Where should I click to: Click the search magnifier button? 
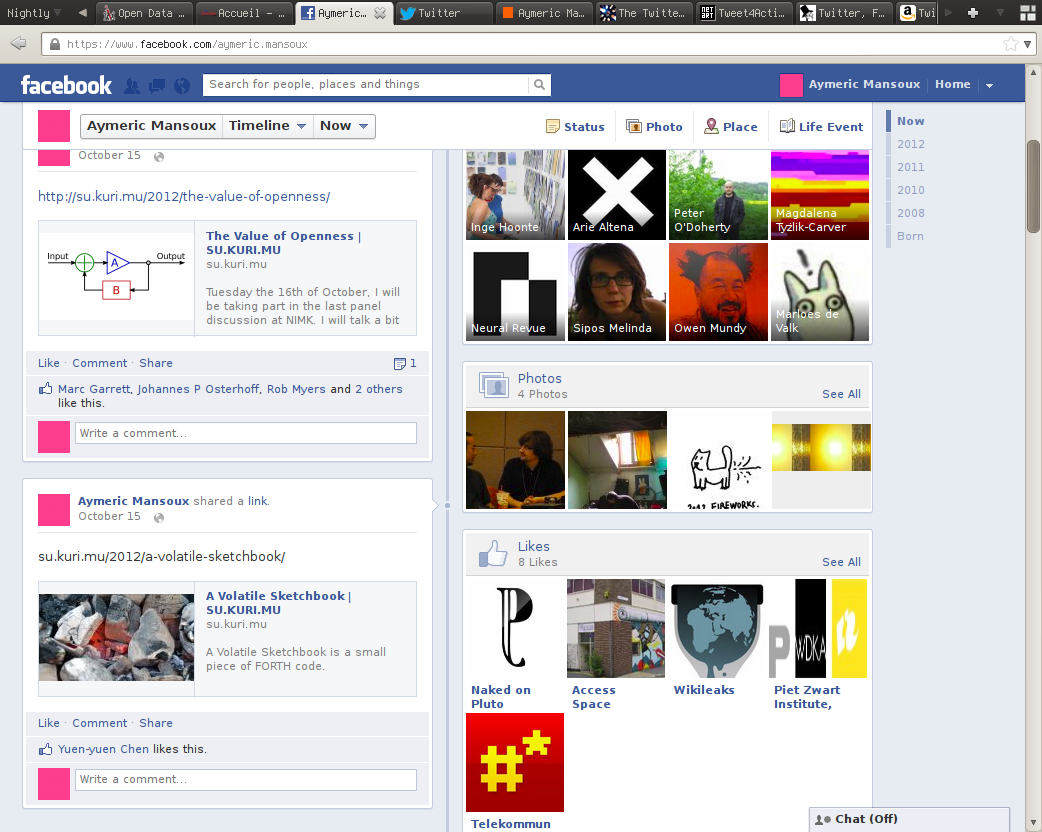pyautogui.click(x=539, y=85)
